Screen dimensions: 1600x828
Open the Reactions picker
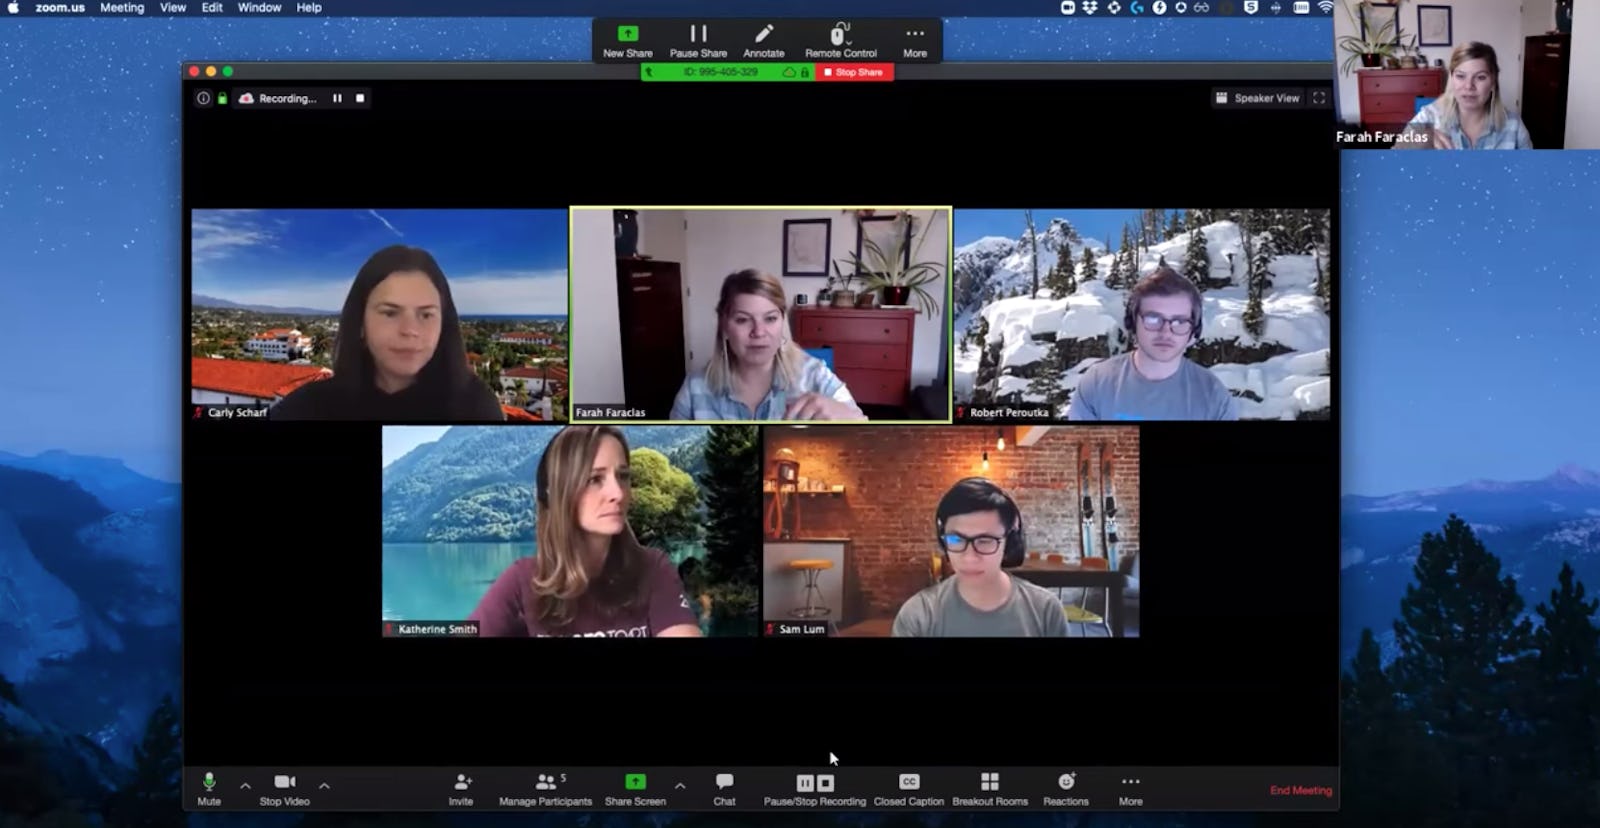click(x=1066, y=782)
